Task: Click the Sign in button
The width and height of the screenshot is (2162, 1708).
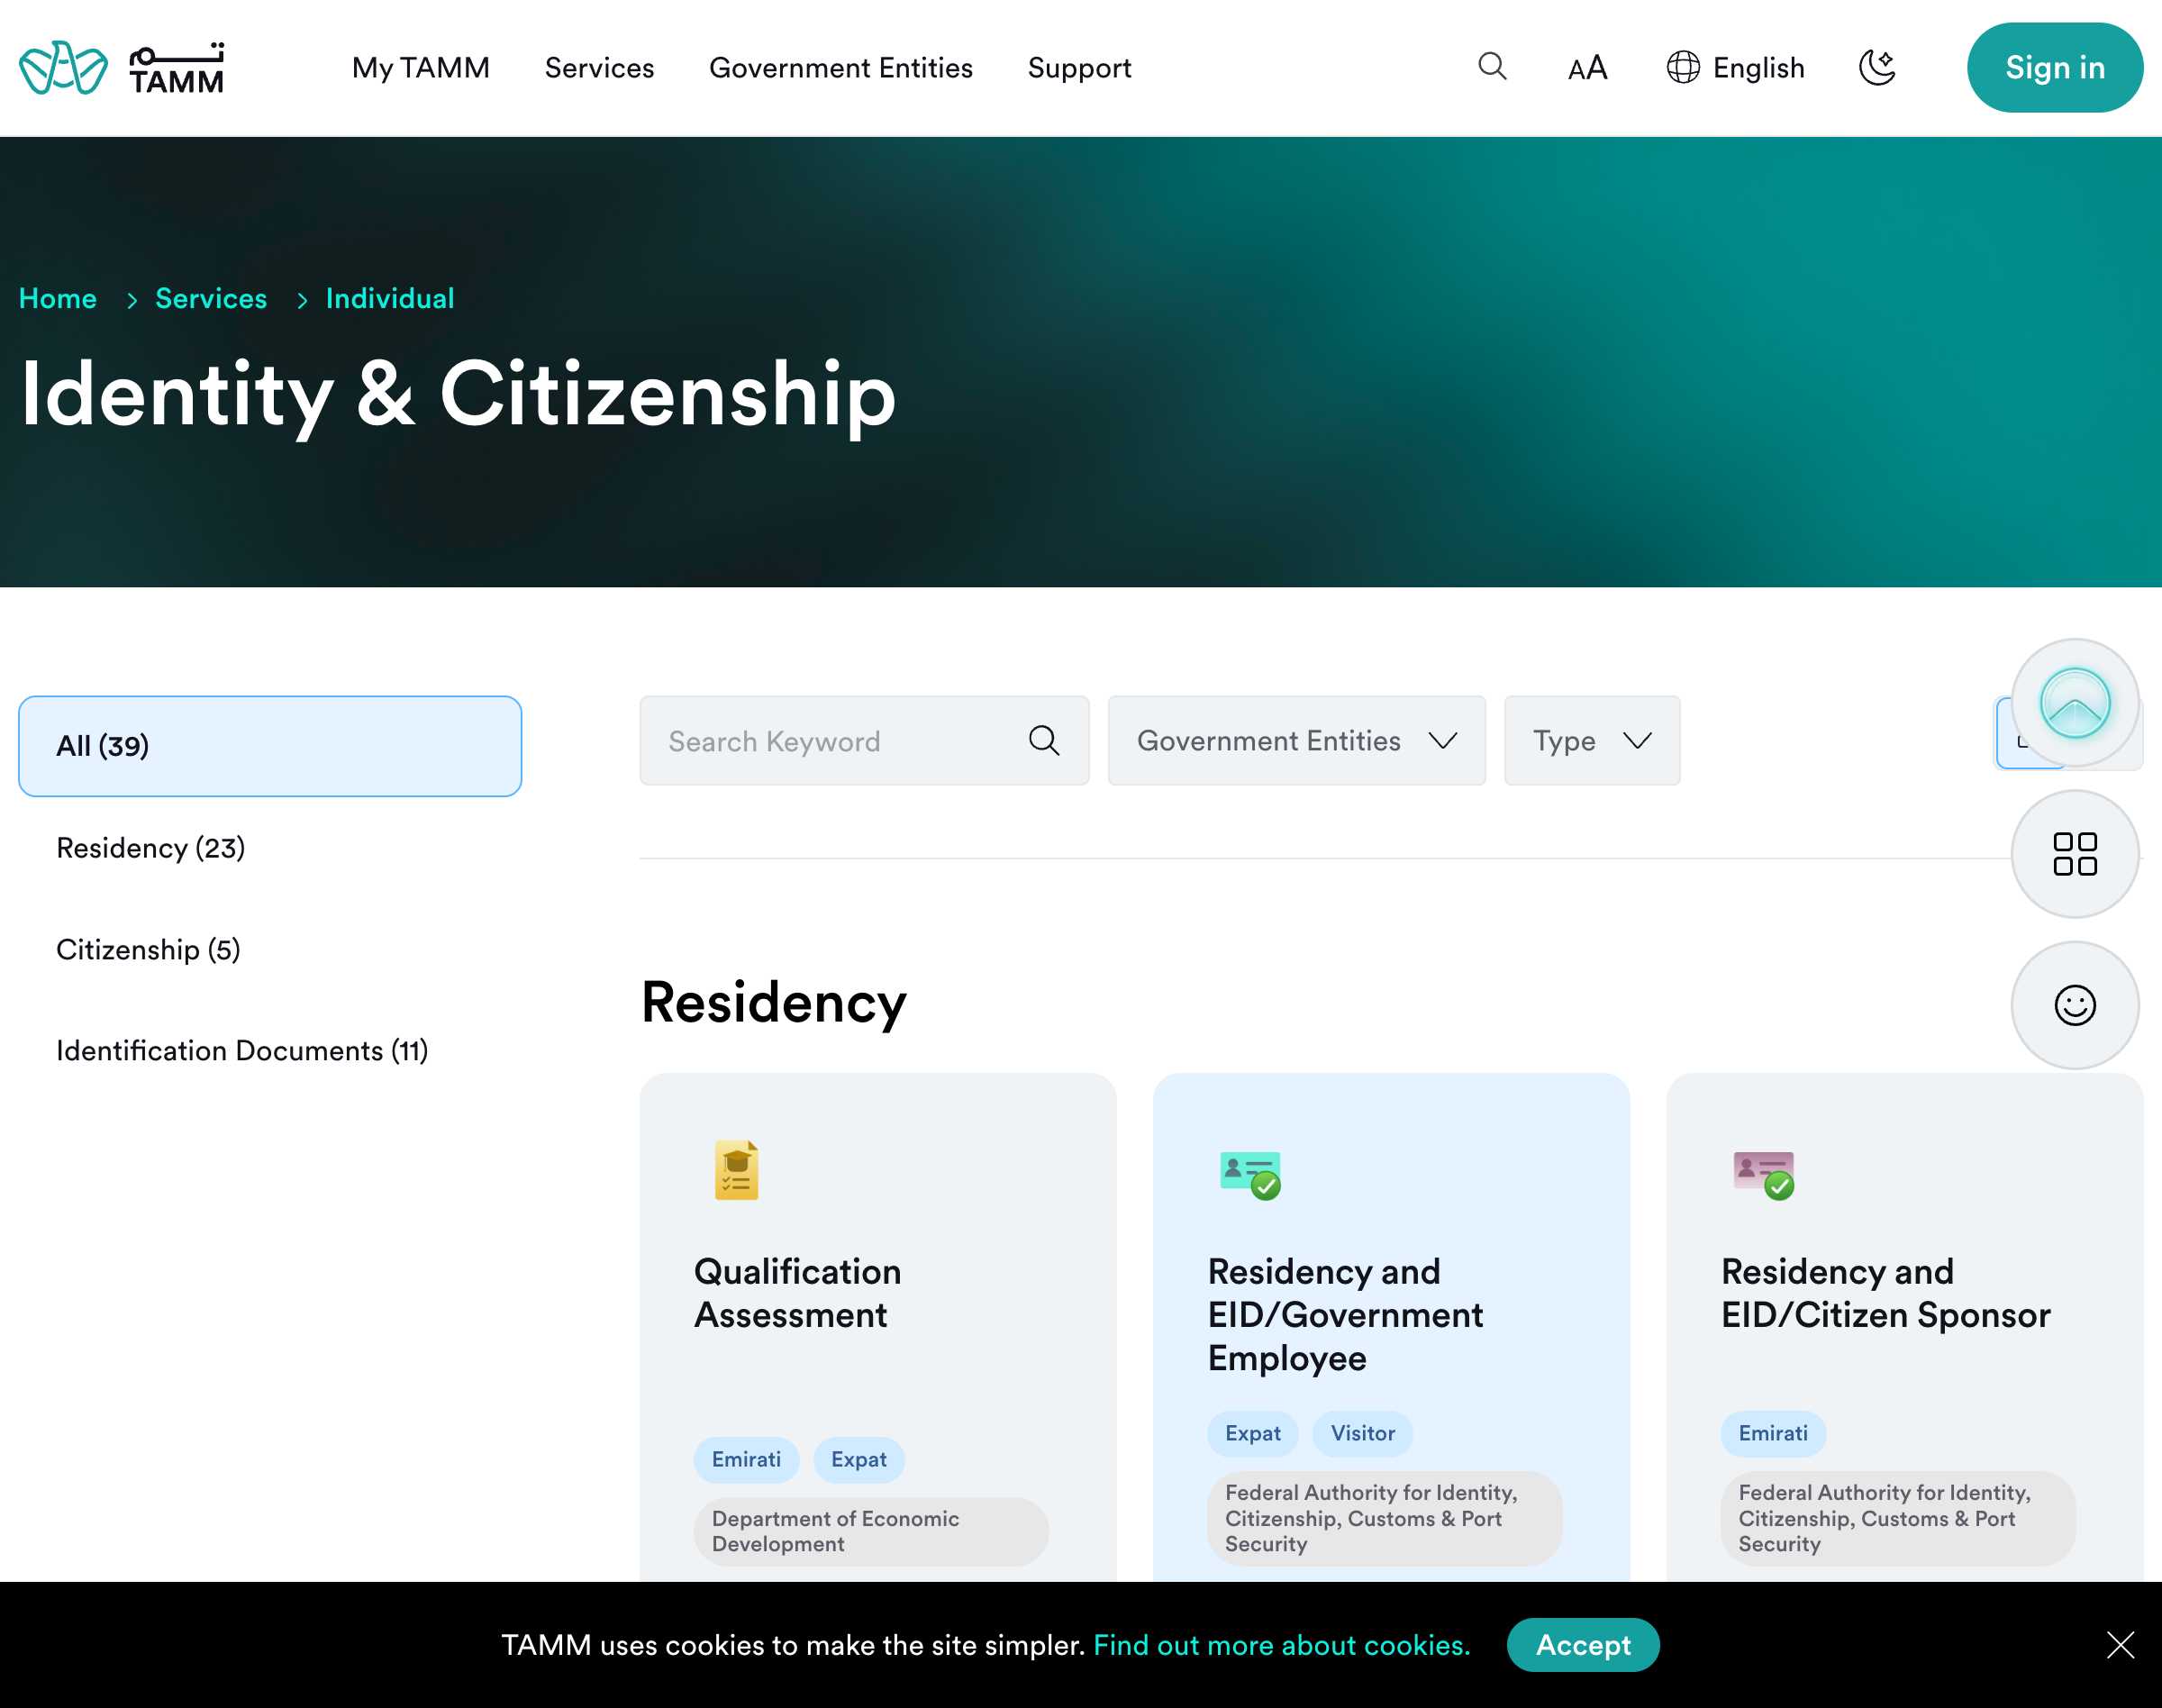Action: pos(2054,67)
